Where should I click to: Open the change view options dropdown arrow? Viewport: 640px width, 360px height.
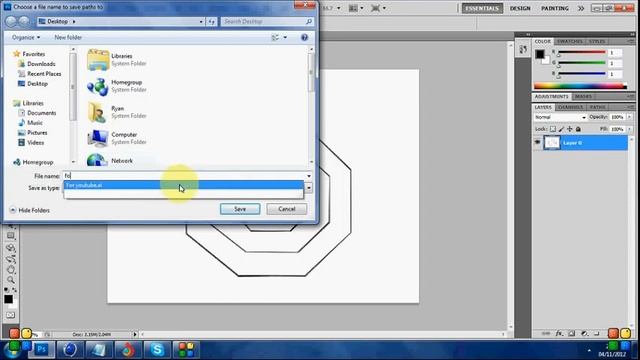[x=285, y=37]
